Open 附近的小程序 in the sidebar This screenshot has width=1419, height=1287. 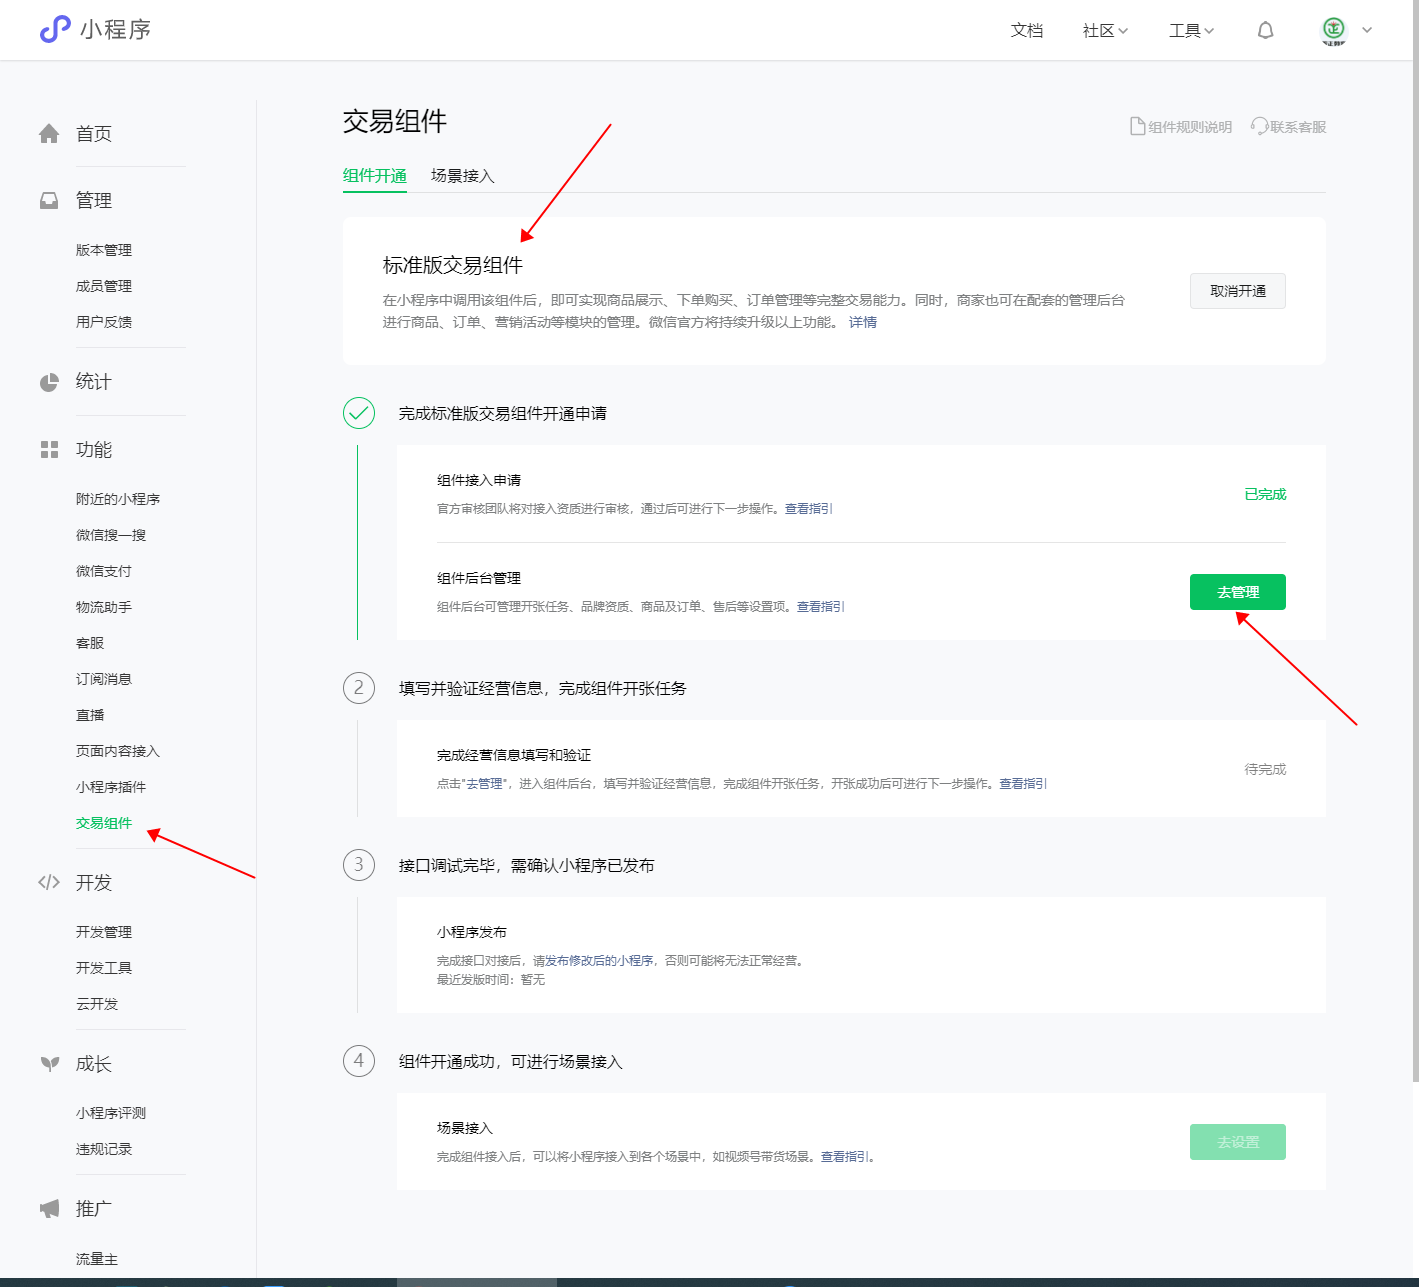coord(118,499)
